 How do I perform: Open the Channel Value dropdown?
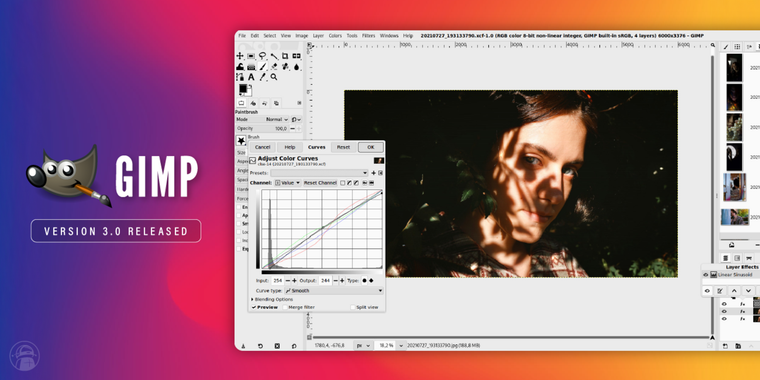(288, 183)
